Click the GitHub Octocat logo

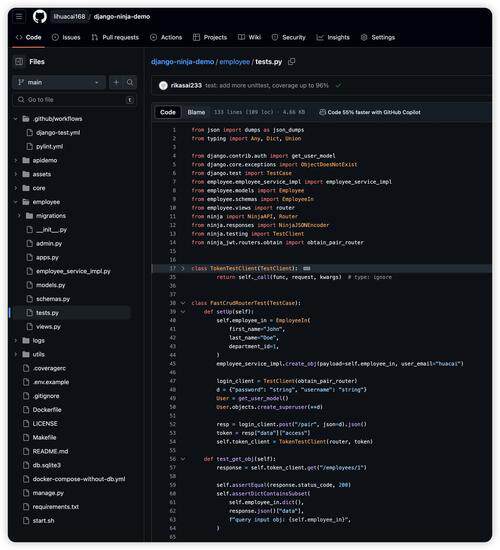click(x=40, y=16)
